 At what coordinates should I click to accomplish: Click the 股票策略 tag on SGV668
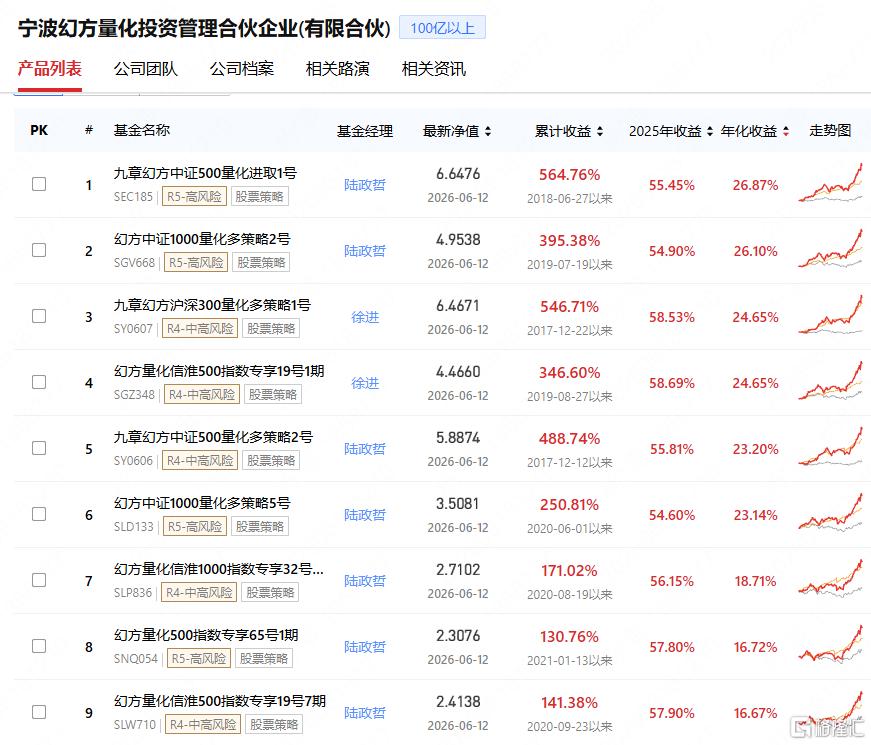(x=261, y=263)
